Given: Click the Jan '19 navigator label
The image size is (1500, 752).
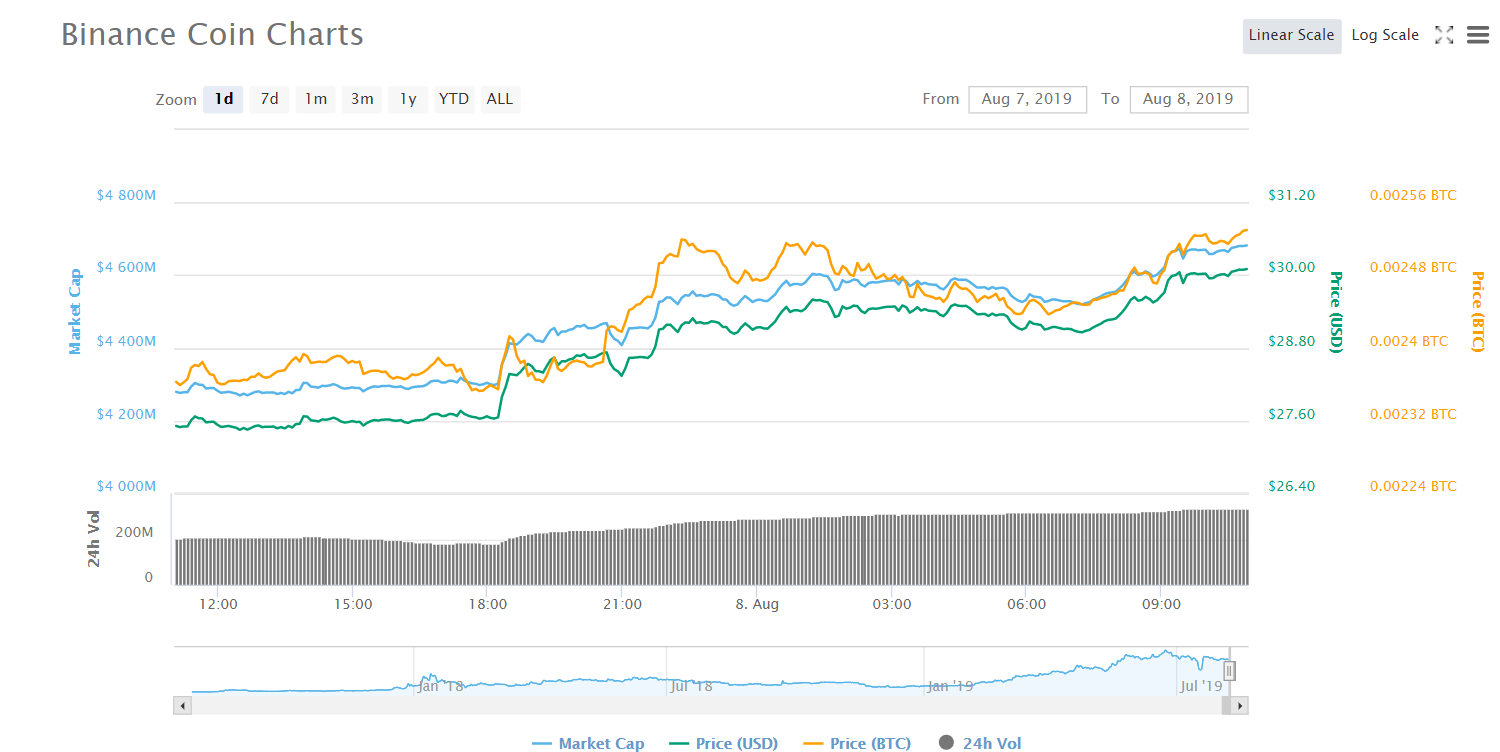Looking at the screenshot, I should coord(950,686).
